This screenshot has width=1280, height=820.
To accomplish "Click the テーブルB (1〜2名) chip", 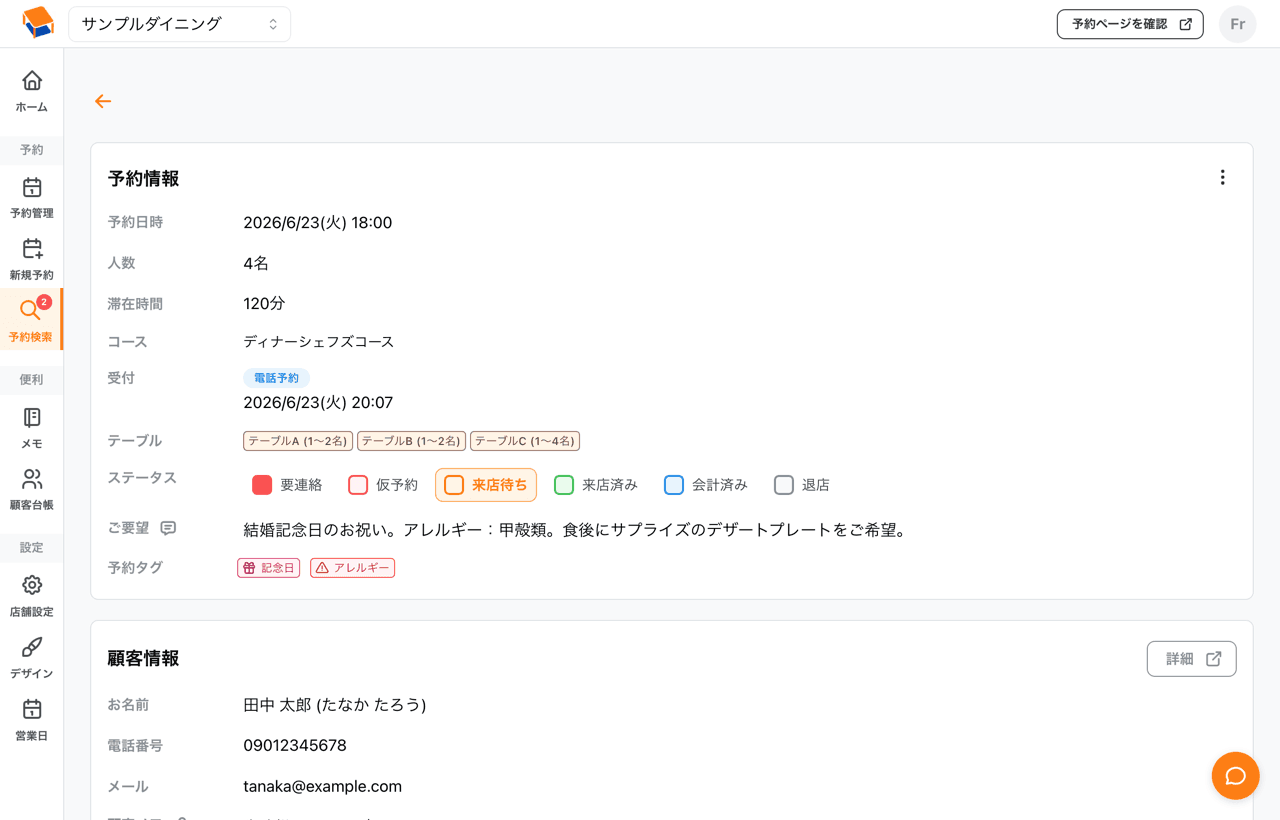I will pyautogui.click(x=411, y=441).
